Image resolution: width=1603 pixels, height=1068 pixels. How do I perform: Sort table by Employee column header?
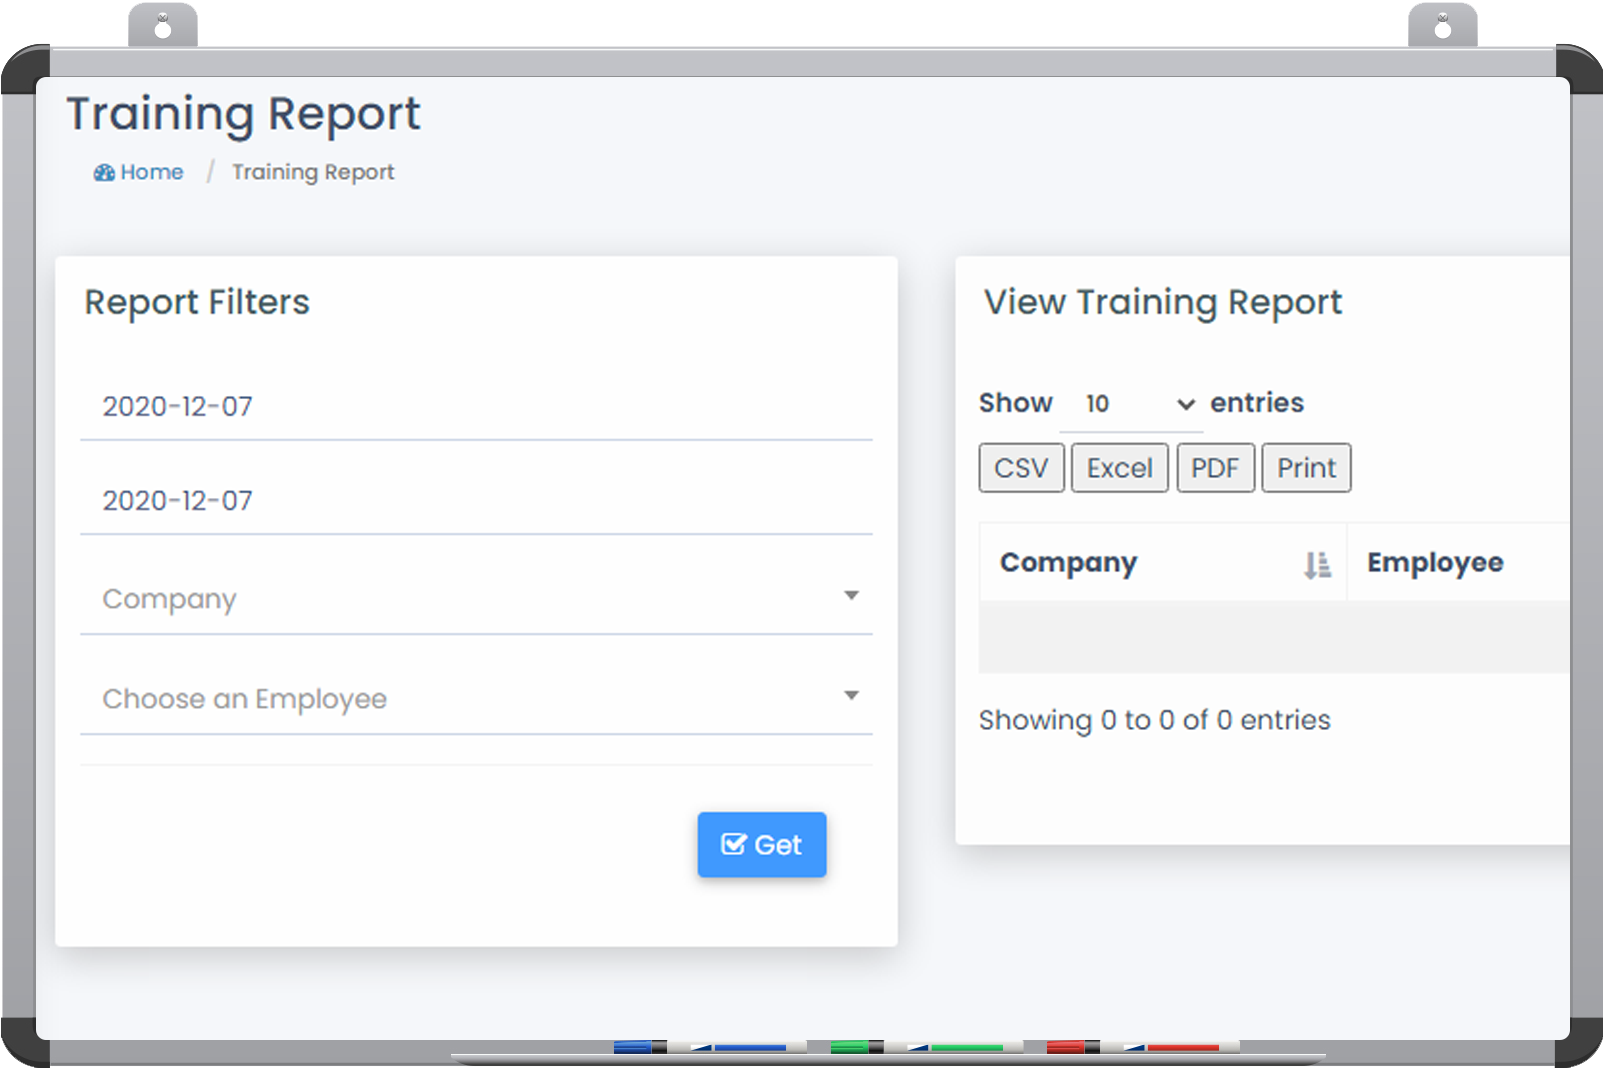[1435, 563]
